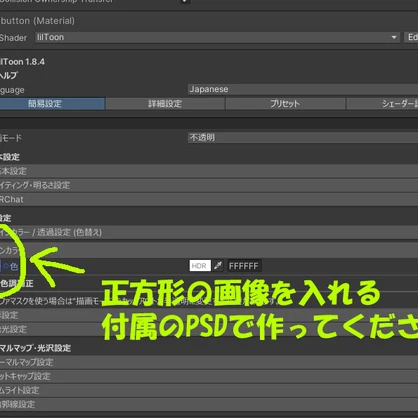This screenshot has width=418, height=418.
Task: Expand the リムライト設定 section
Action: tap(209, 390)
